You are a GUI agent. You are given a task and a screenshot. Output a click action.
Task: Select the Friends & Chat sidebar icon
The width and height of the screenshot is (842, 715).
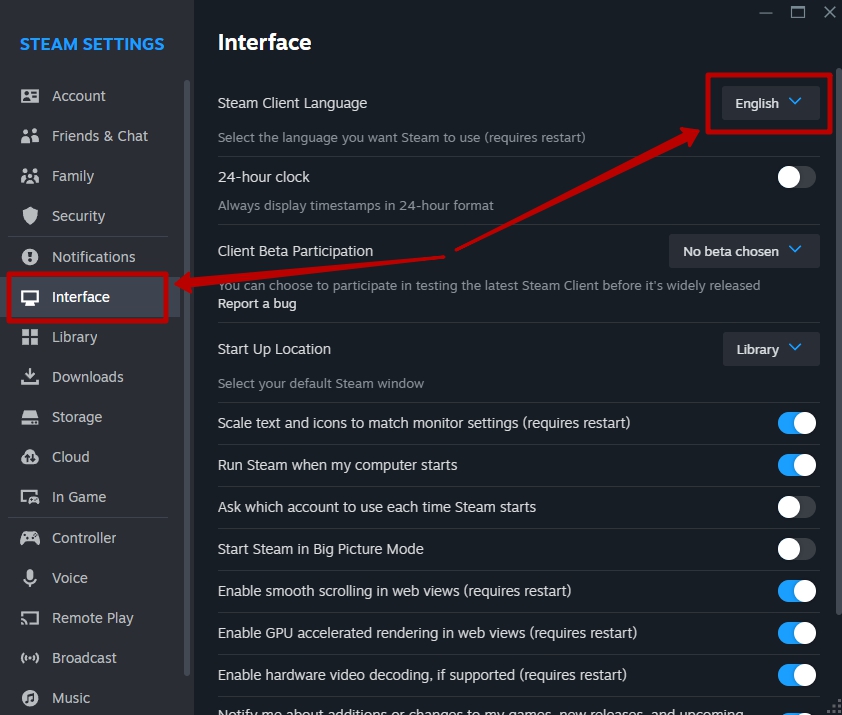pos(30,136)
